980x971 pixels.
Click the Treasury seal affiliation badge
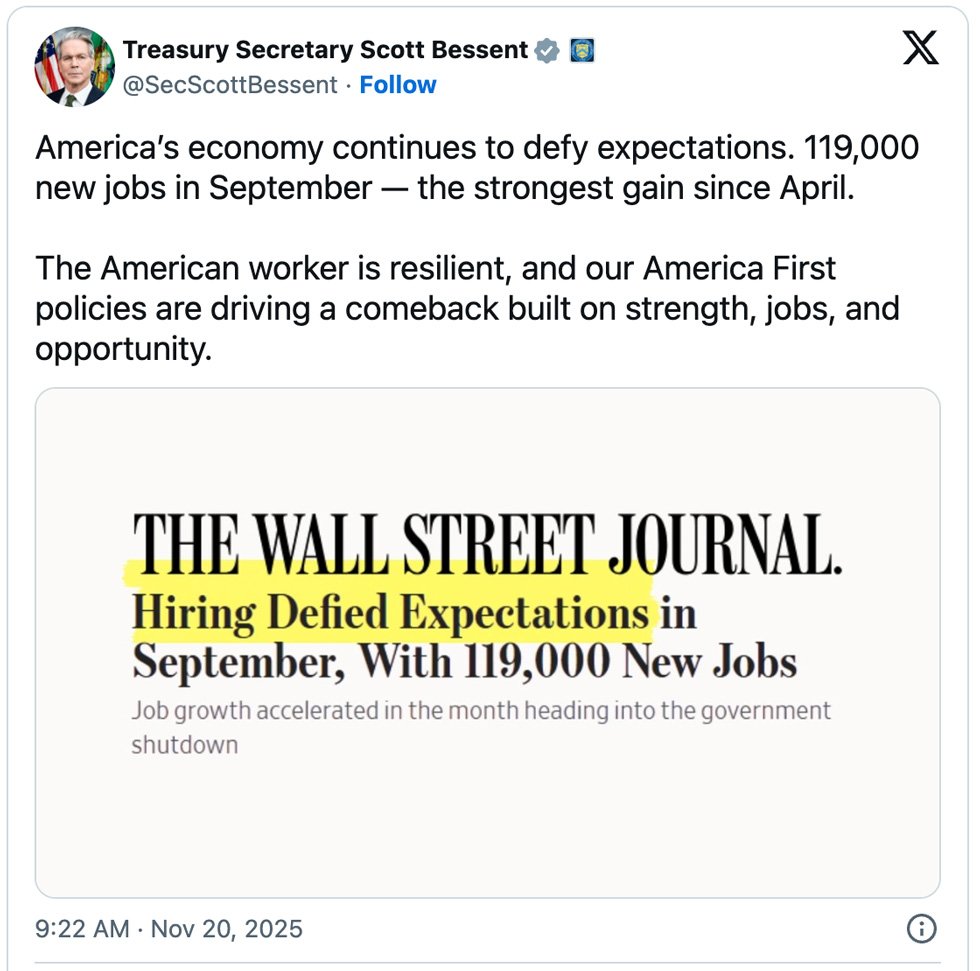click(x=582, y=50)
